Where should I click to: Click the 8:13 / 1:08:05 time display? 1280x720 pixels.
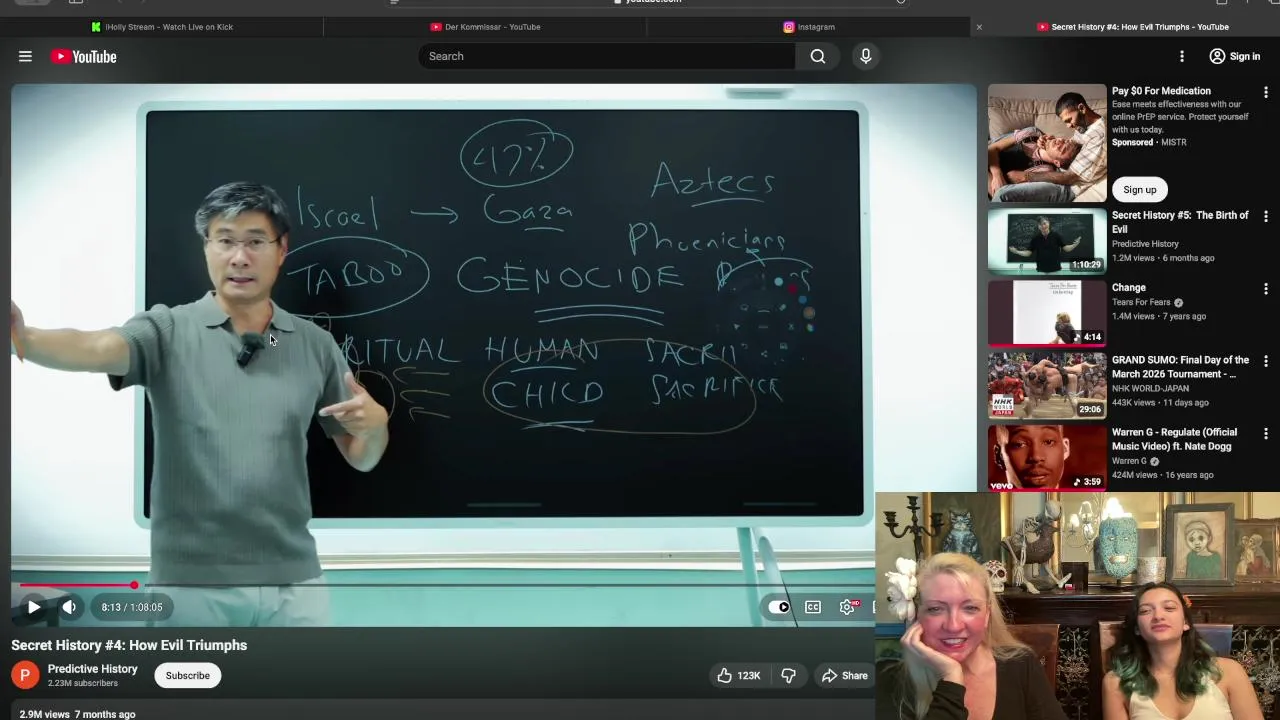[x=131, y=607]
